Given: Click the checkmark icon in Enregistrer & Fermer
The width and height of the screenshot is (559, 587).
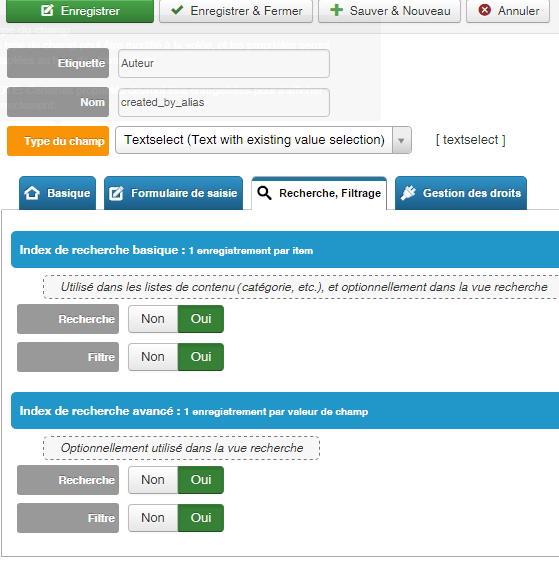Looking at the screenshot, I should pyautogui.click(x=177, y=10).
